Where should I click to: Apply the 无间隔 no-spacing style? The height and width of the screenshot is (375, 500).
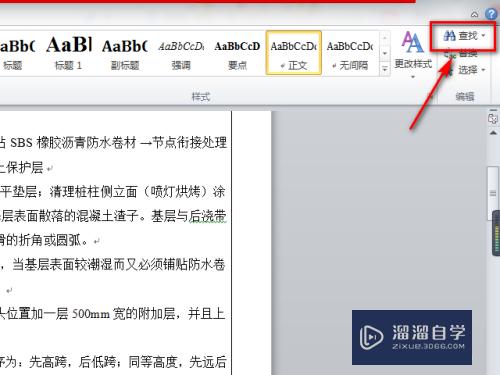pyautogui.click(x=350, y=53)
